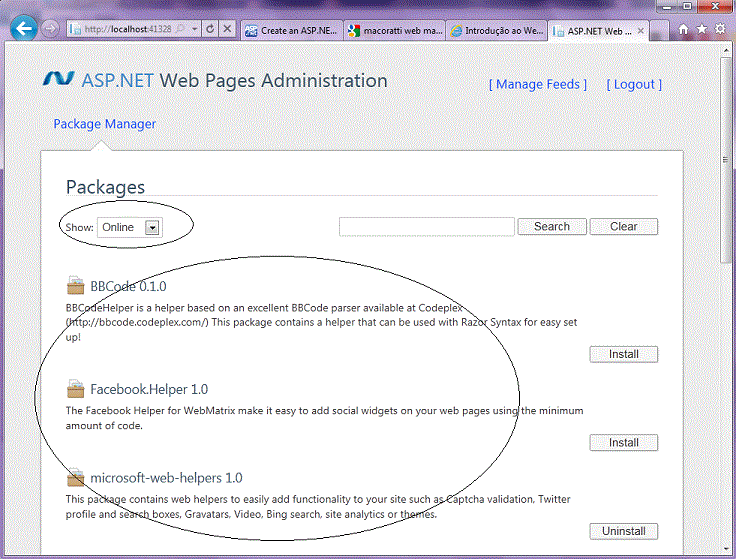Viewport: 736px width, 559px height.
Task: Open the address bar history dropdown arrow
Action: click(194, 29)
